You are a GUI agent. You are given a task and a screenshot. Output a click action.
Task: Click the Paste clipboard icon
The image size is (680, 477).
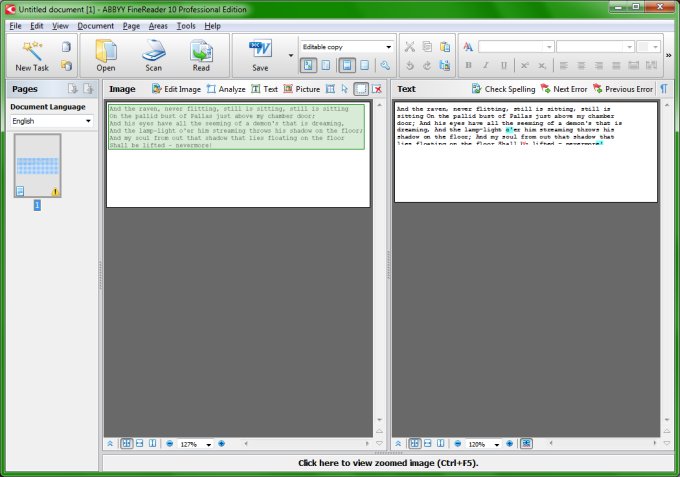tap(445, 46)
